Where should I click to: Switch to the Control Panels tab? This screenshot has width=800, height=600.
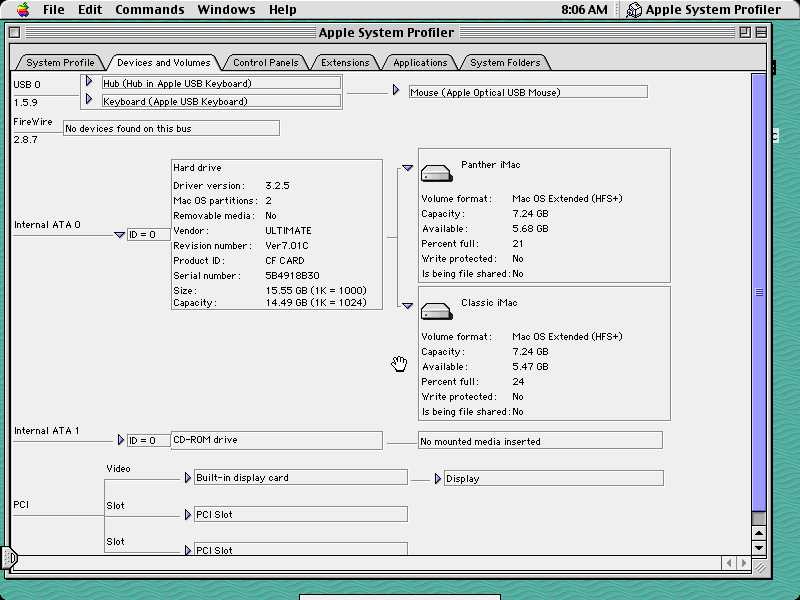(265, 63)
